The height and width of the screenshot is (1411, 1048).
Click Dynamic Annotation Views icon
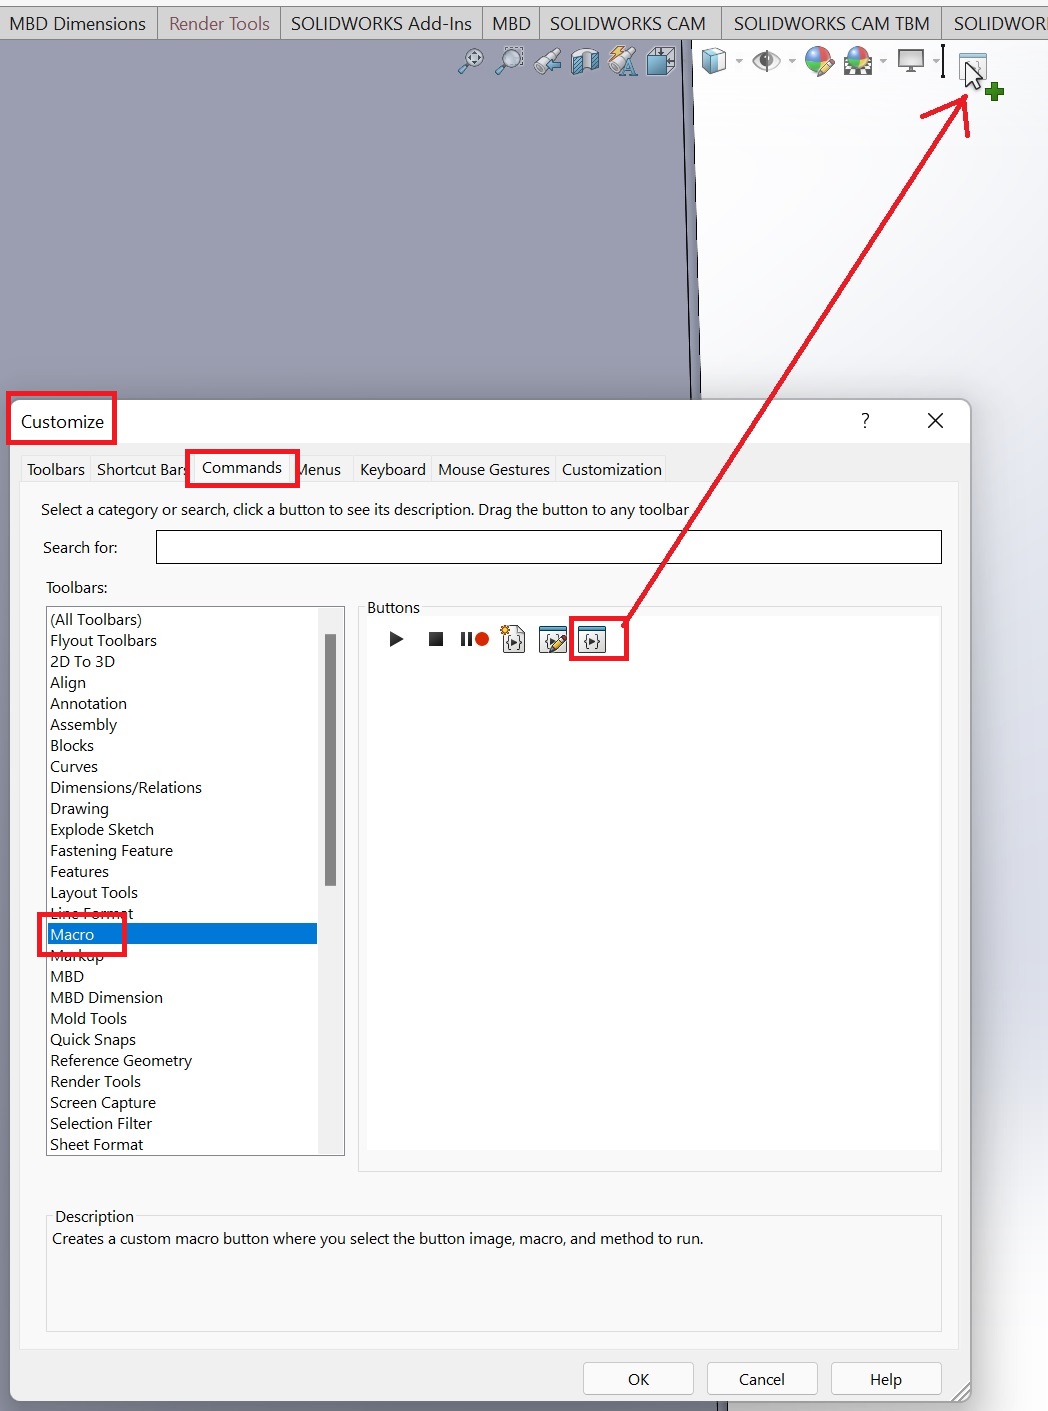click(623, 62)
